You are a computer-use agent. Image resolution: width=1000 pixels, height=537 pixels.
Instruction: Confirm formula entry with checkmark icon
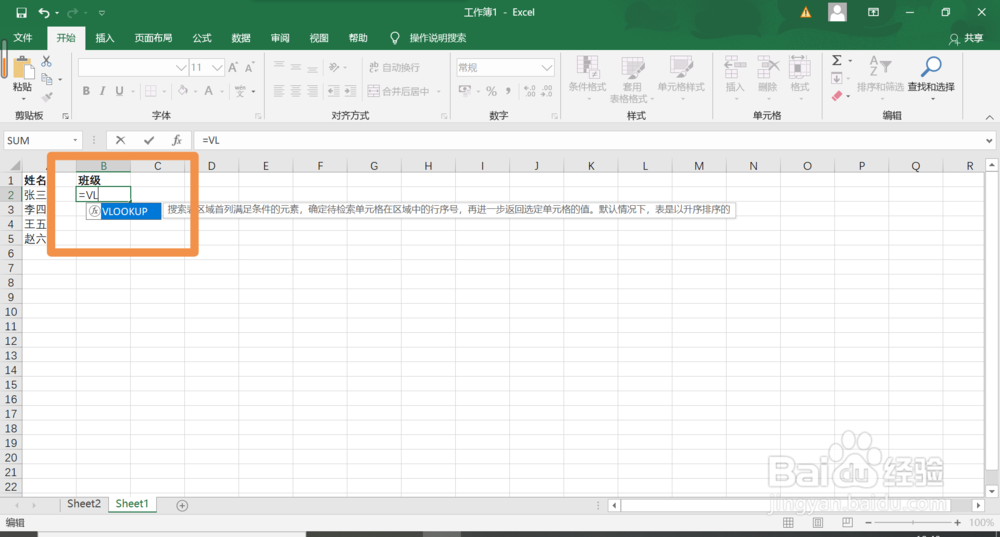coord(149,140)
